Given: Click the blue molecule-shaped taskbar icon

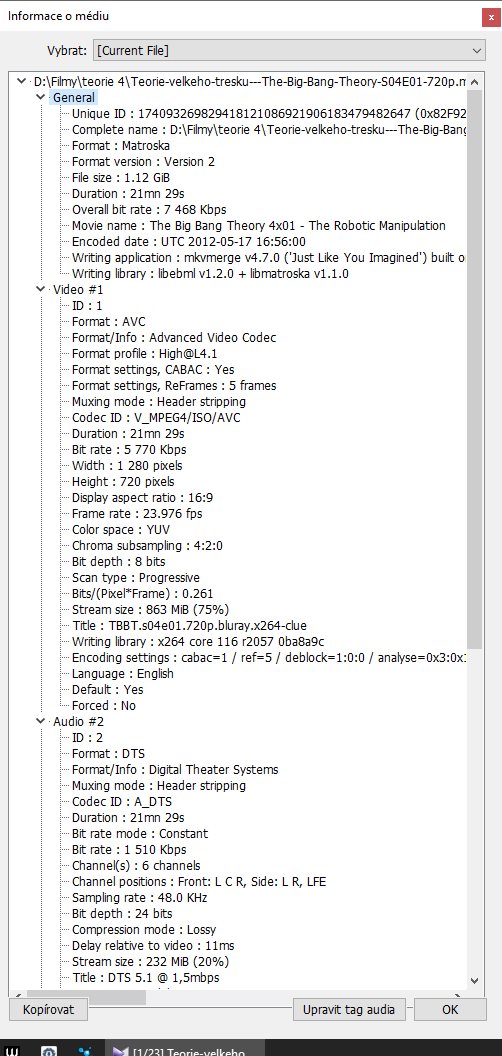Looking at the screenshot, I should coord(86,1051).
